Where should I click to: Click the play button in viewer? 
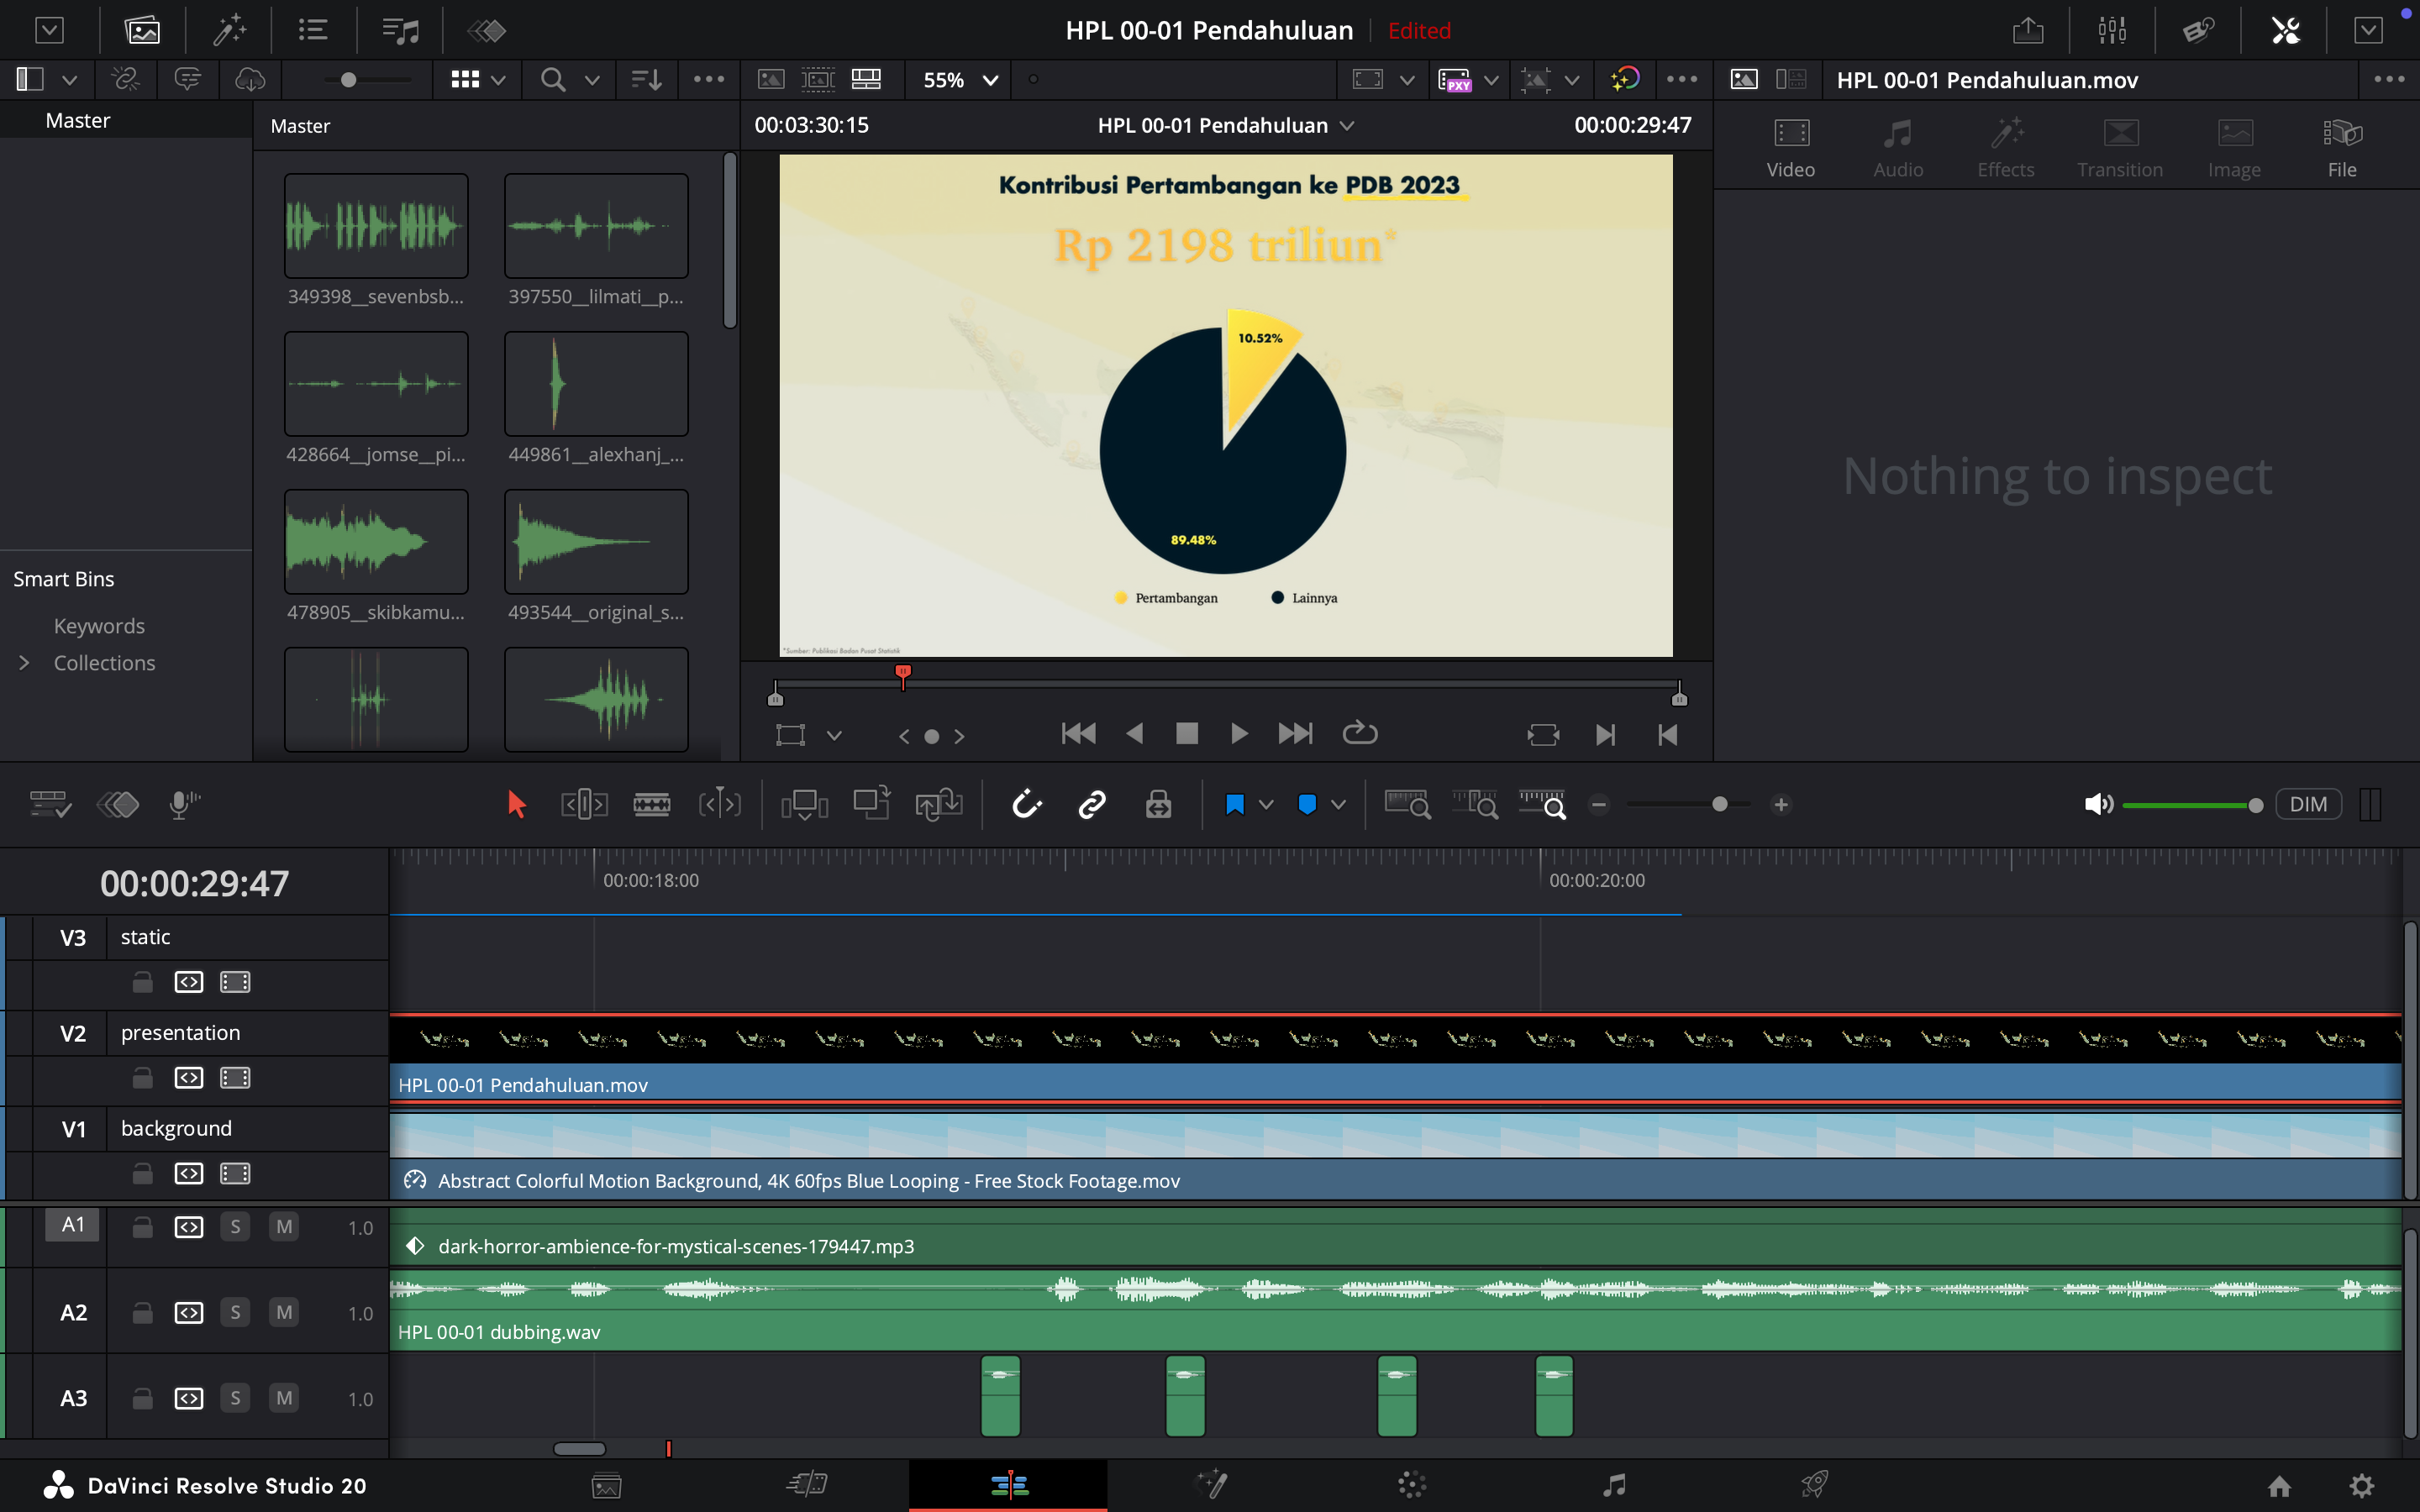(x=1238, y=734)
